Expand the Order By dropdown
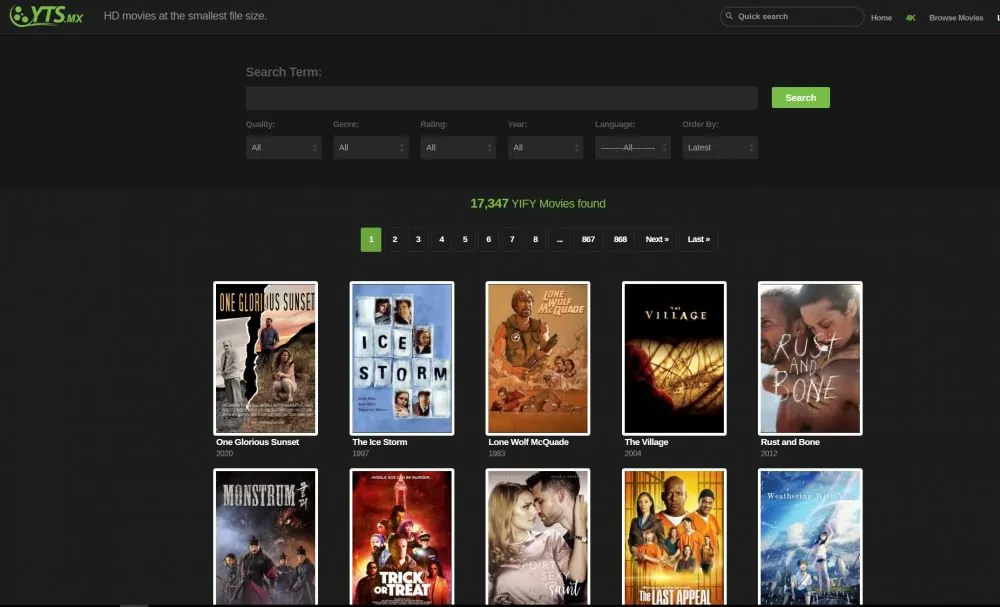The width and height of the screenshot is (1000, 607). [x=720, y=148]
